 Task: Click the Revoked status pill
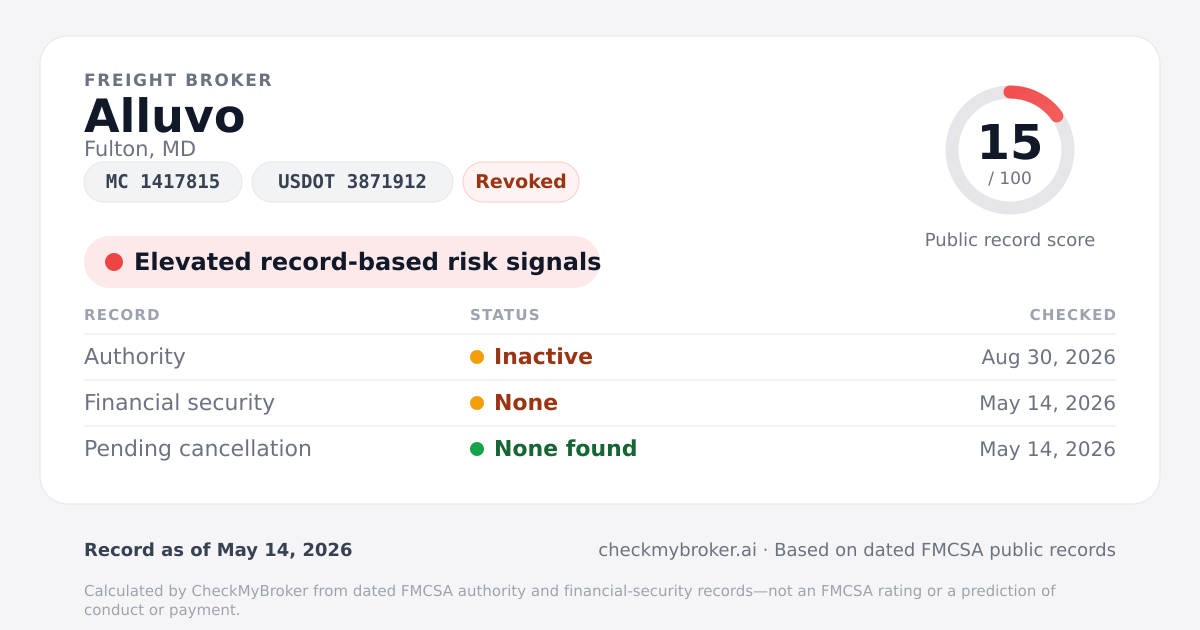521,182
